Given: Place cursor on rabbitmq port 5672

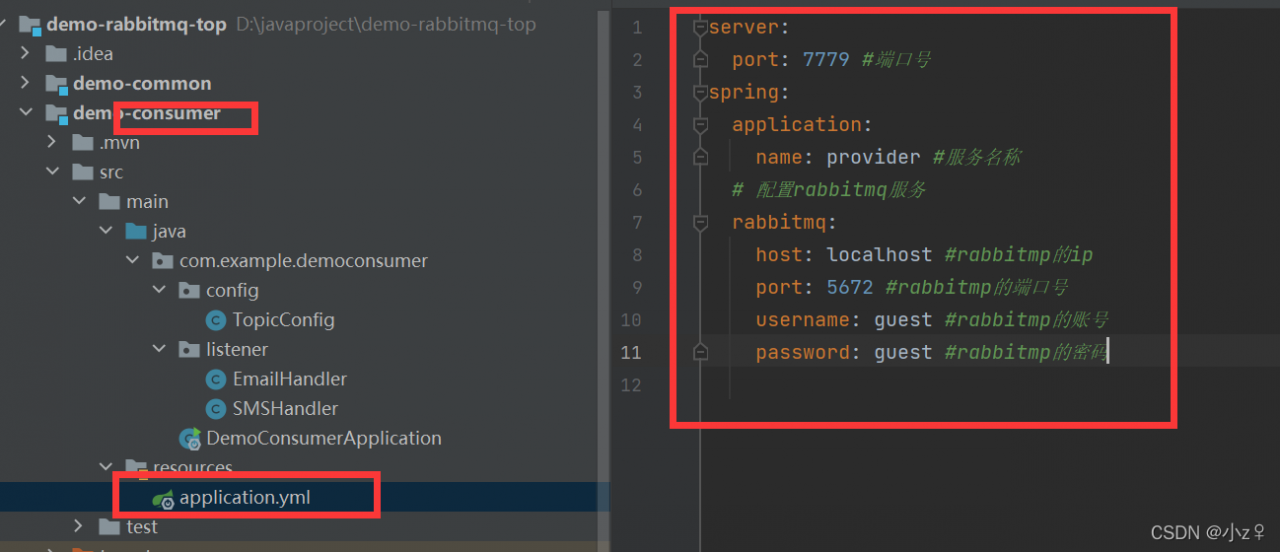Looking at the screenshot, I should coord(850,287).
